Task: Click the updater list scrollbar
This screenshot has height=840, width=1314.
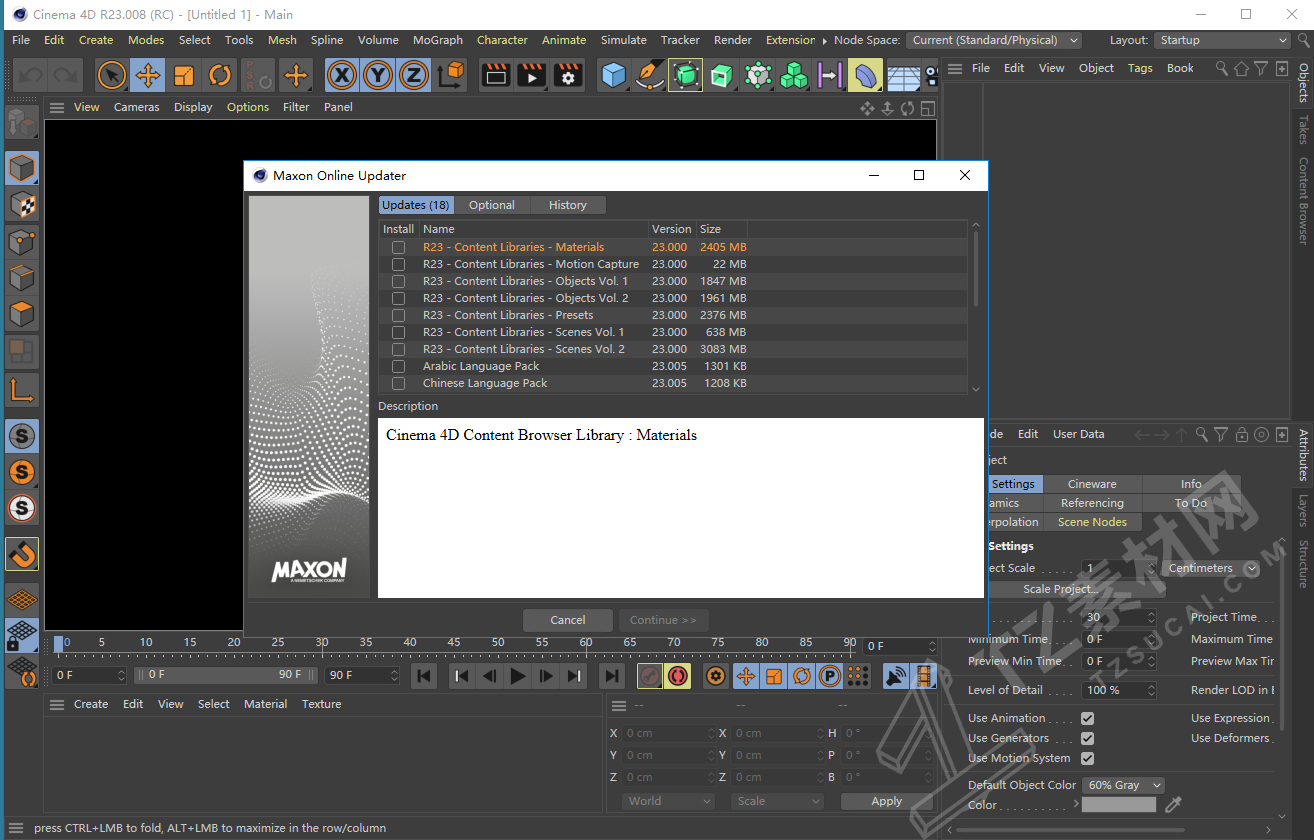Action: tap(976, 269)
